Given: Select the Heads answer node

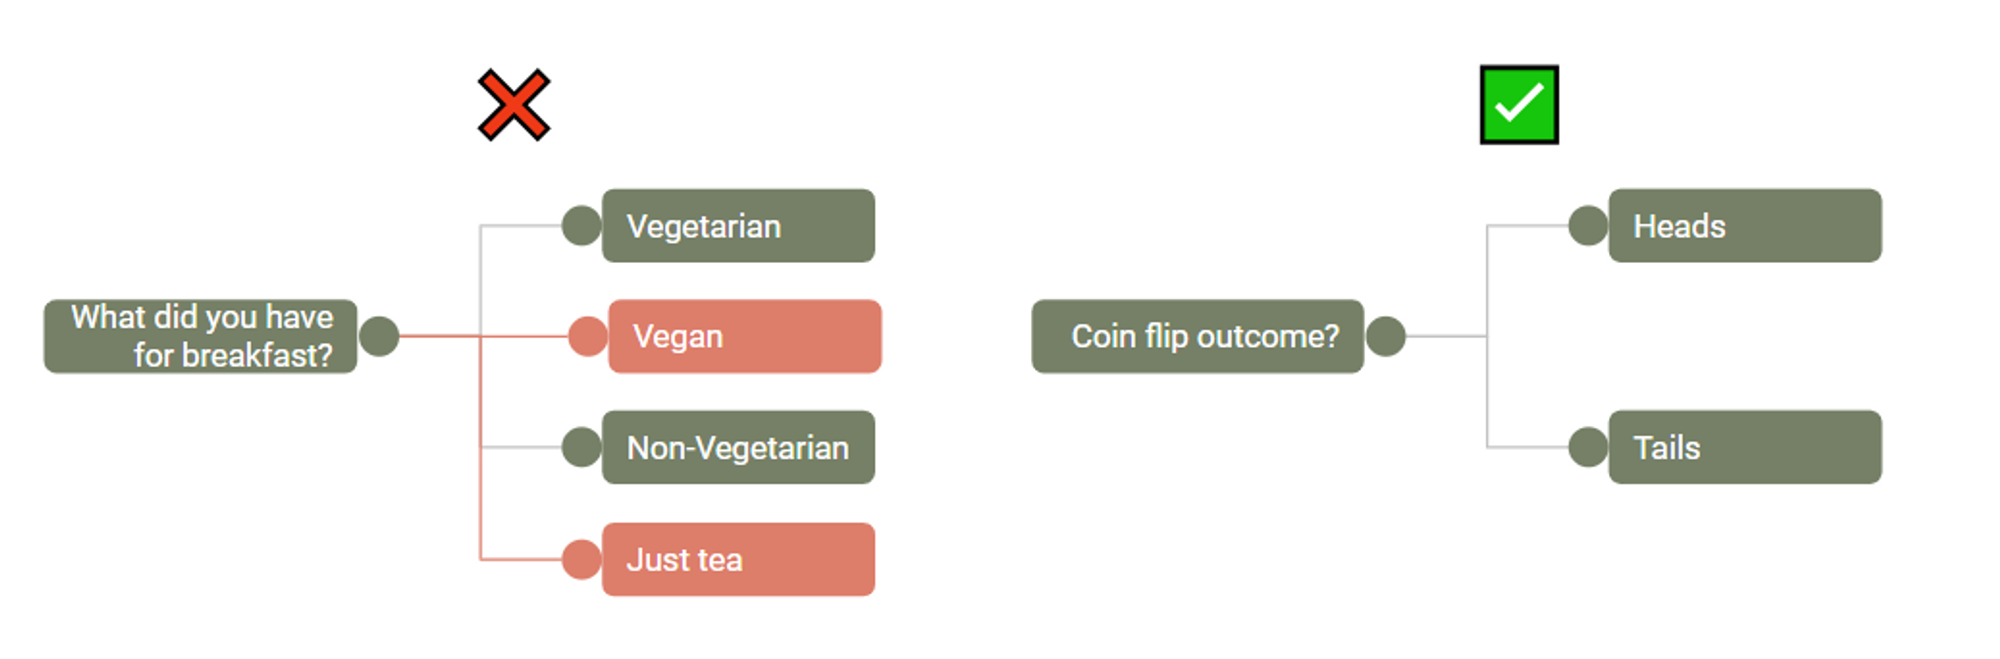Looking at the screenshot, I should [x=1745, y=226].
